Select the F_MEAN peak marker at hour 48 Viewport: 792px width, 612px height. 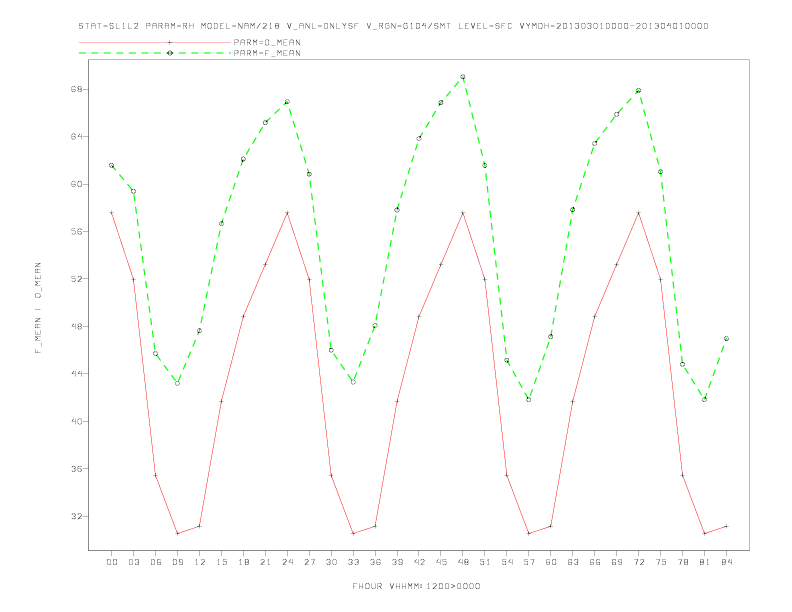pyautogui.click(x=463, y=77)
